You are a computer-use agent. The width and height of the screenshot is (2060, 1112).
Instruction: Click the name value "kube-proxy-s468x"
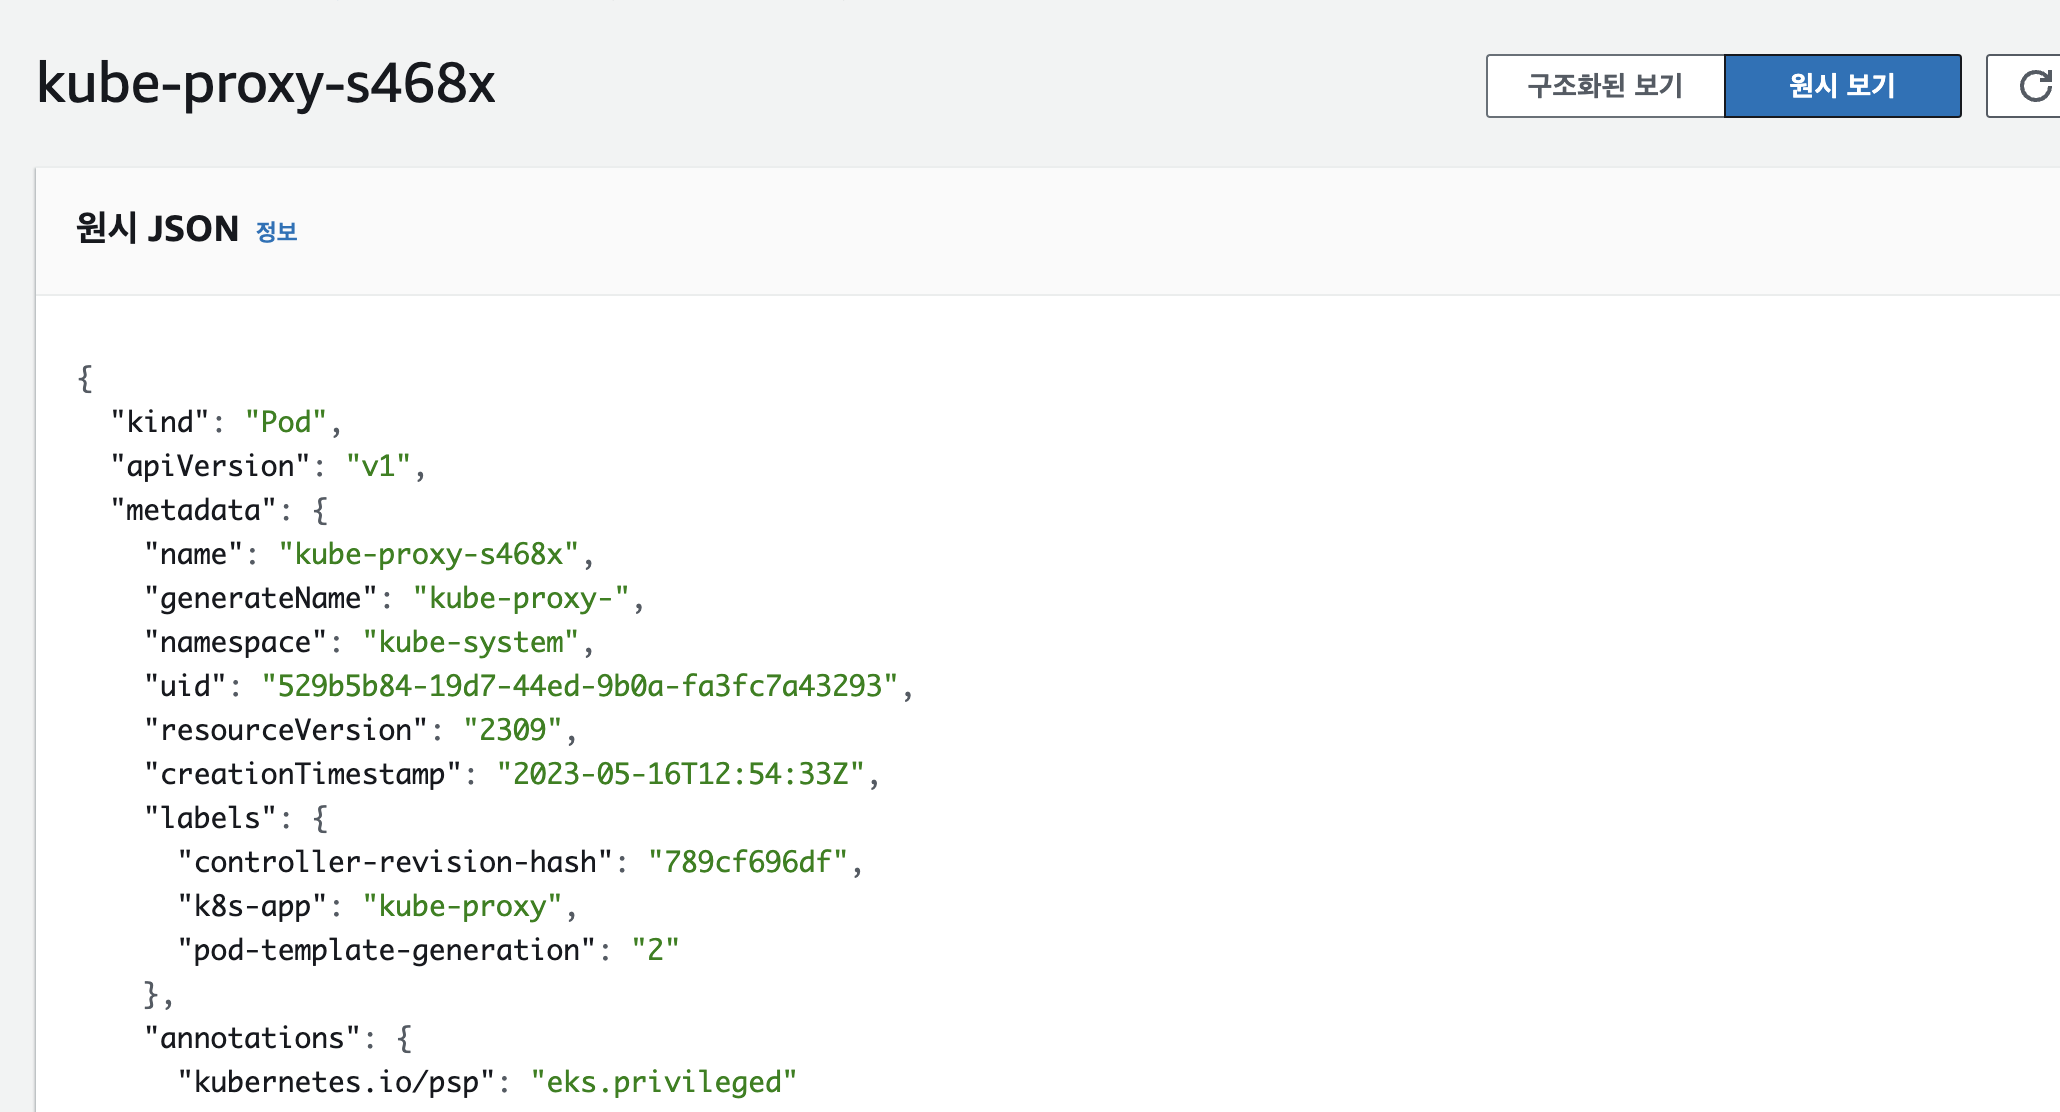tap(428, 554)
